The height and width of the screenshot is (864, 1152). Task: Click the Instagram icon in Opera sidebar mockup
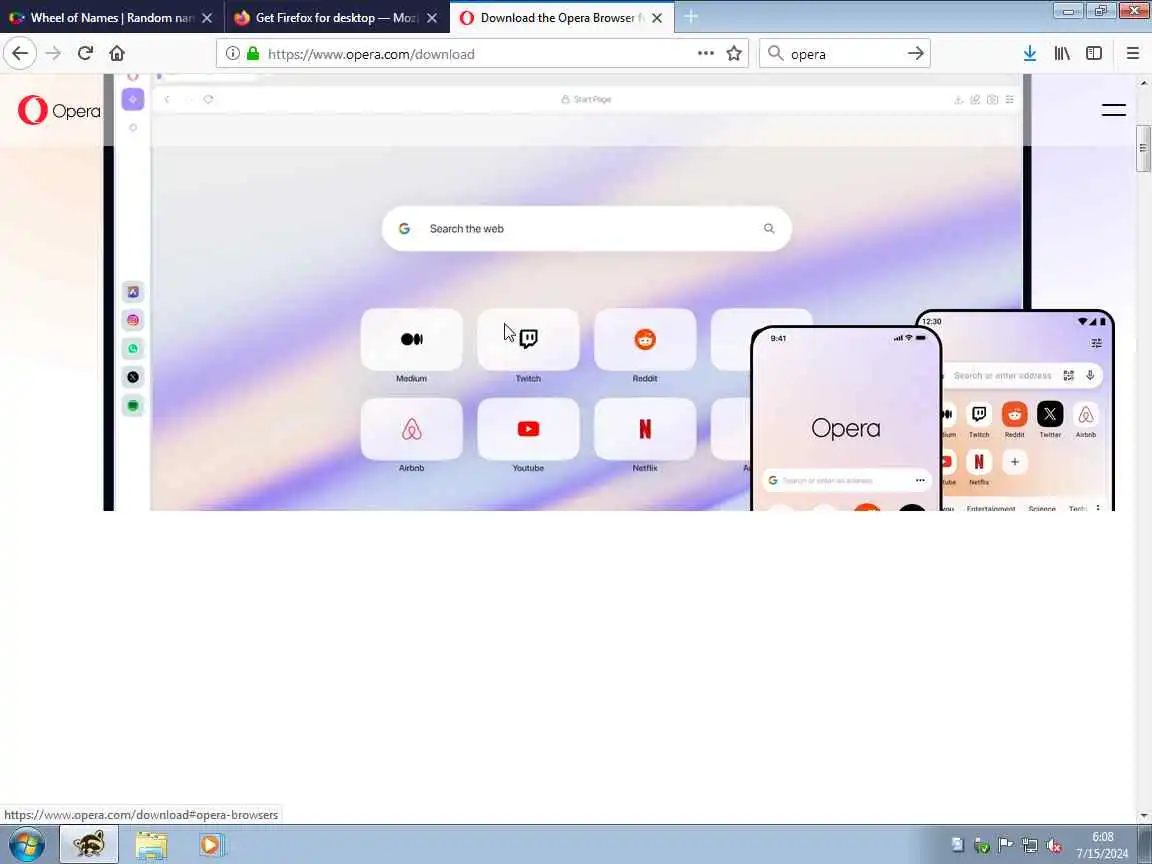pos(133,320)
